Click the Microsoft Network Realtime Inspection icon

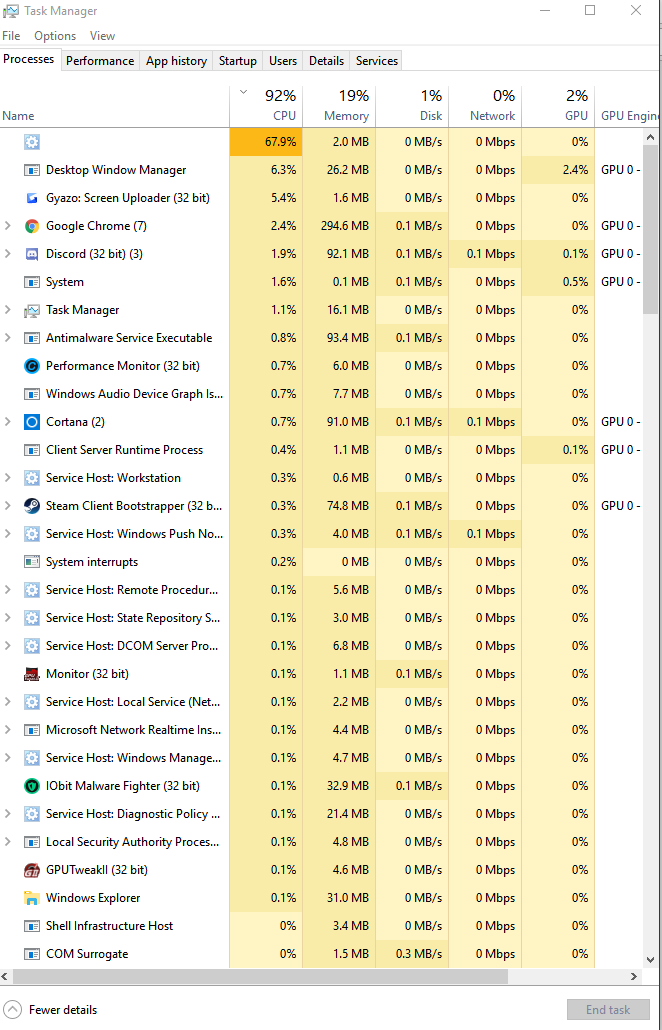click(32, 730)
